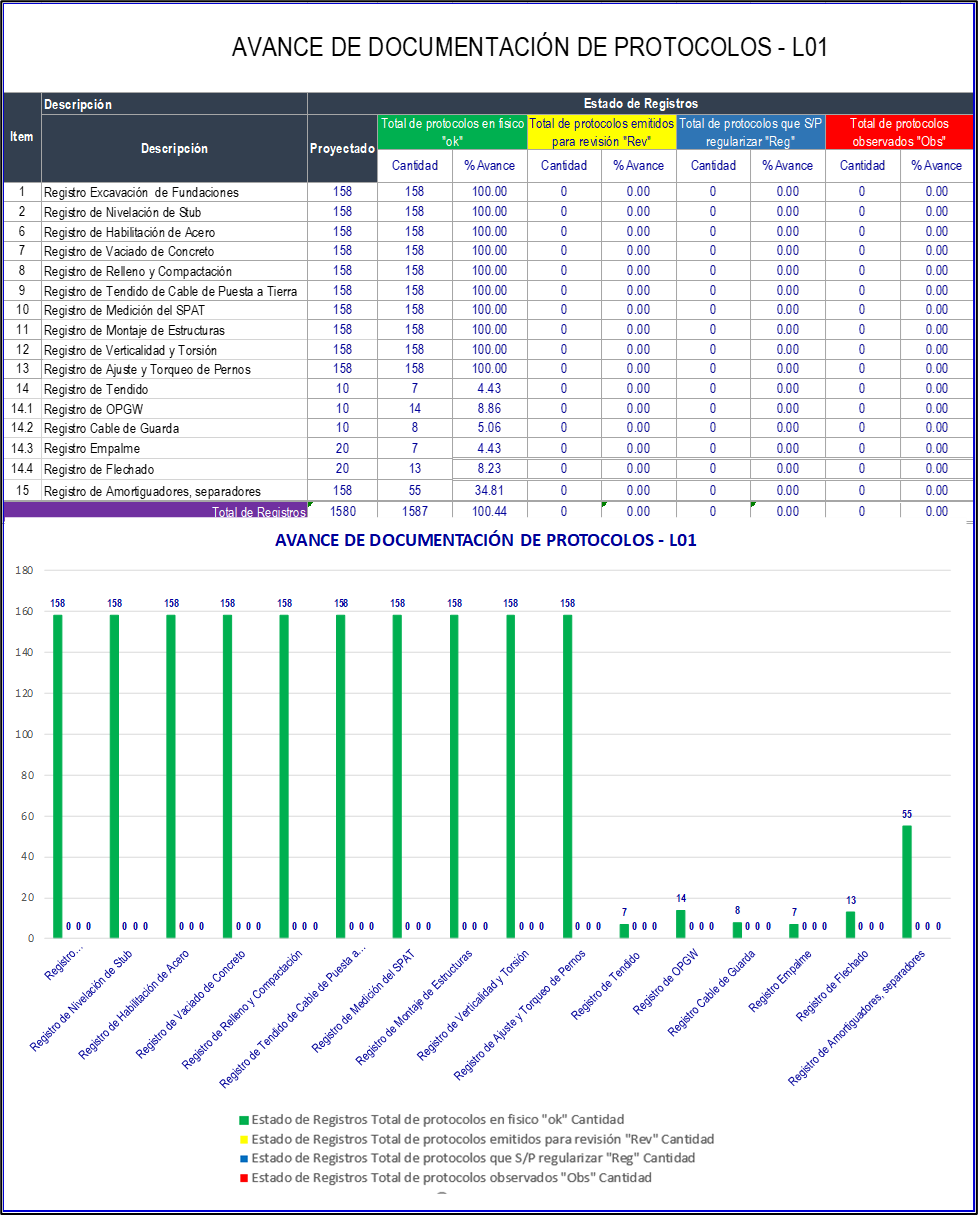The width and height of the screenshot is (978, 1215).
Task: Click the "Registro de Amortiguadores, separadores" axis label
Action: (860, 1017)
